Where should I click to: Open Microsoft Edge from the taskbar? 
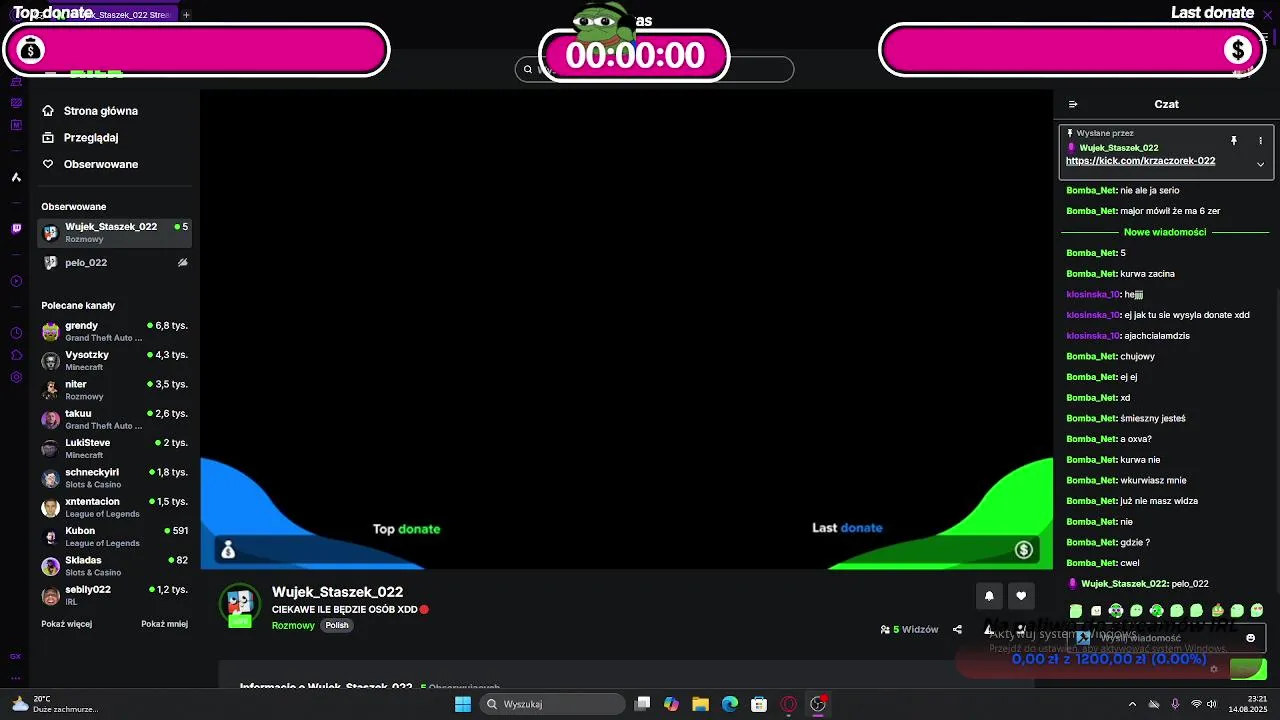coord(730,704)
